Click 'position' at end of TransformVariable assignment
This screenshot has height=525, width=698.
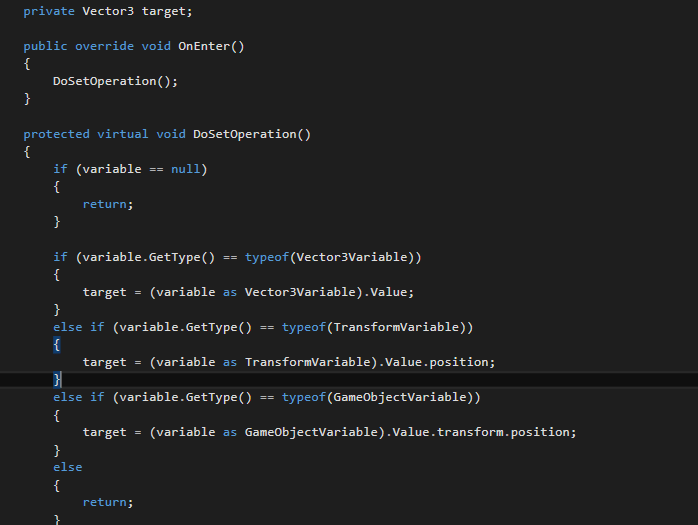pos(462,362)
